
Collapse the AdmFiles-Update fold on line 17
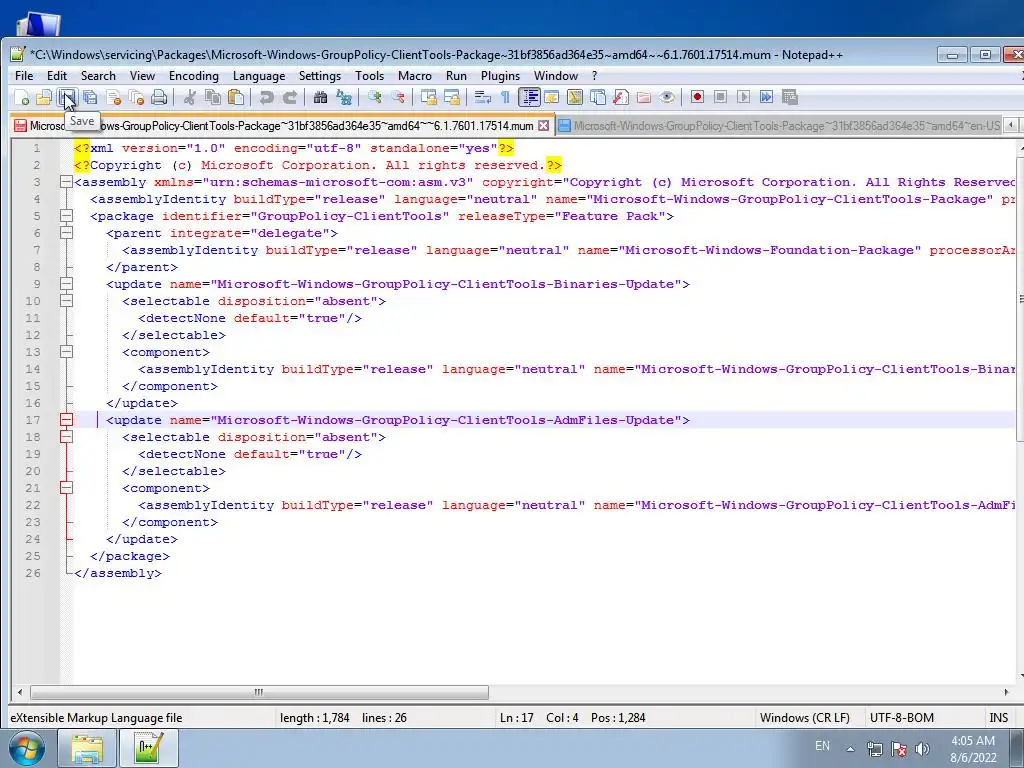click(x=66, y=420)
